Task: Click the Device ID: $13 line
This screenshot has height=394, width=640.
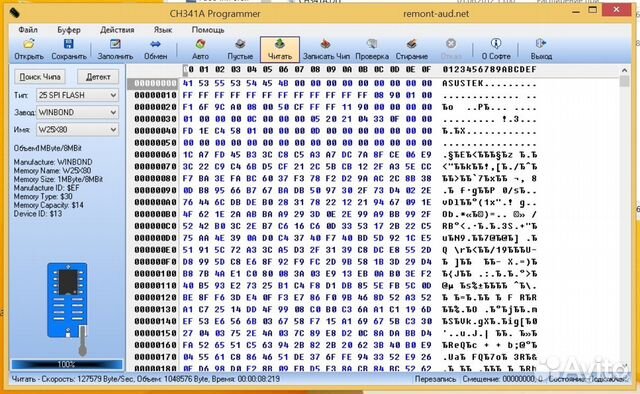Action: [38, 214]
